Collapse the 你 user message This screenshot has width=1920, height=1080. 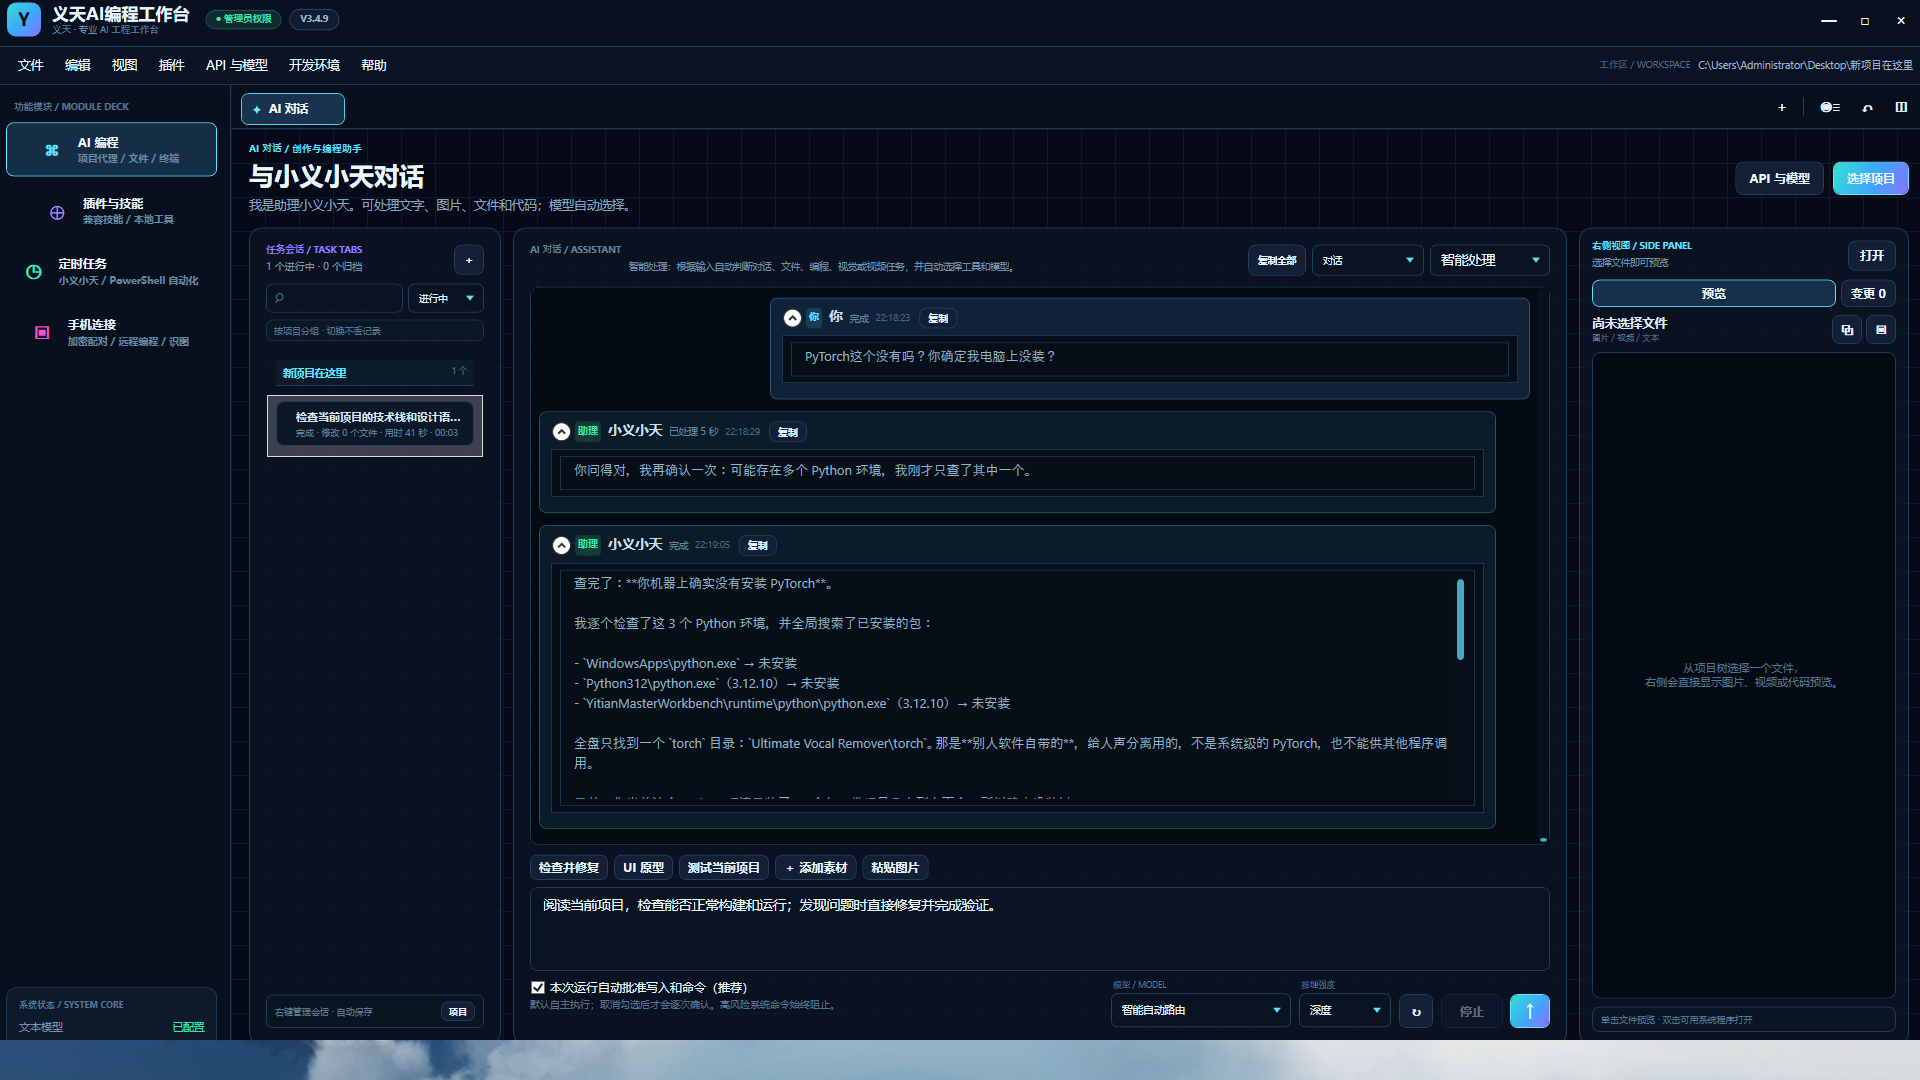[x=792, y=318]
